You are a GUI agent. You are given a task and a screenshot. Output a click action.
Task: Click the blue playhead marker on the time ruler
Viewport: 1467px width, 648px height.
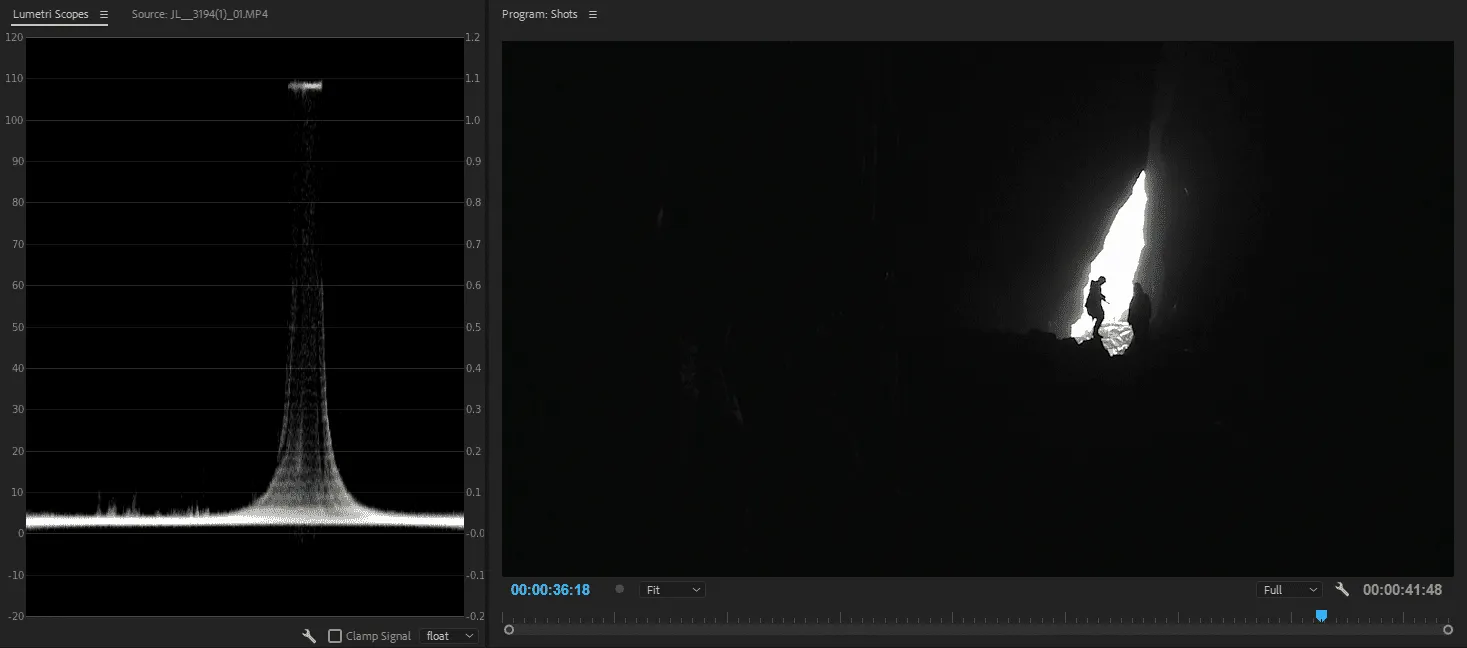[1321, 616]
